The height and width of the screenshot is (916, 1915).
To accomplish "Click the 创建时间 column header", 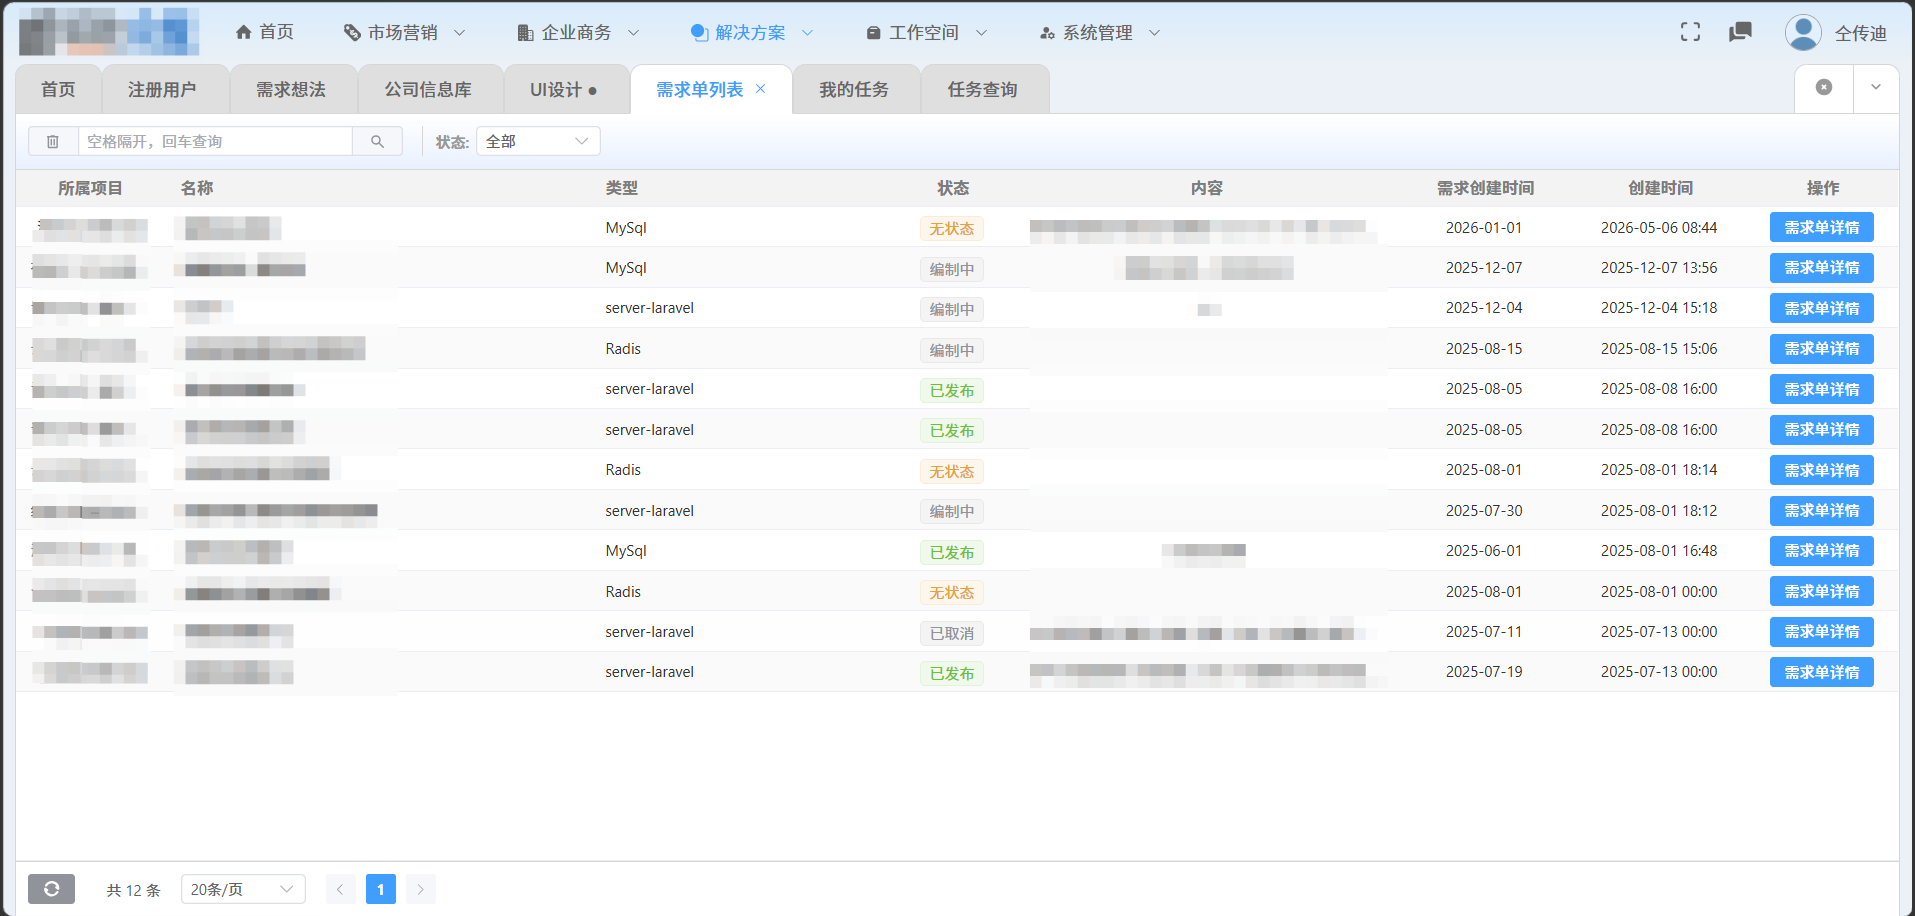I will tap(1660, 188).
